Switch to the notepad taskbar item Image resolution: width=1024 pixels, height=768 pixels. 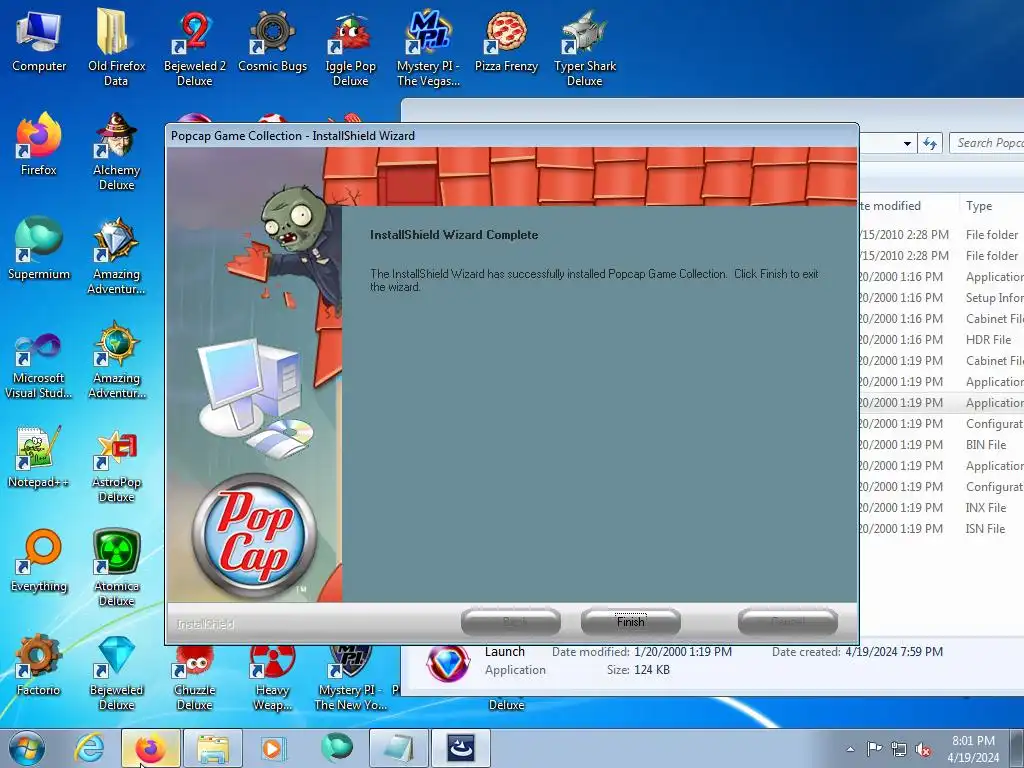tap(399, 748)
